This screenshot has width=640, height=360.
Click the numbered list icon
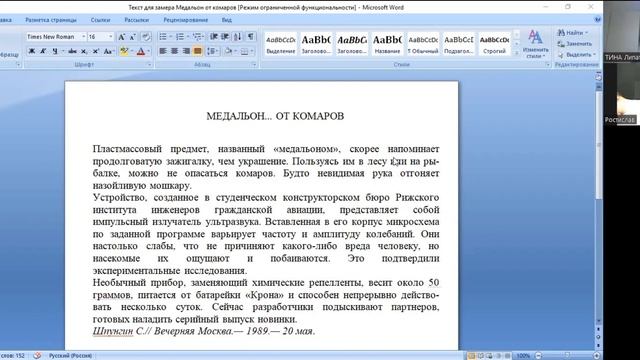pos(180,37)
